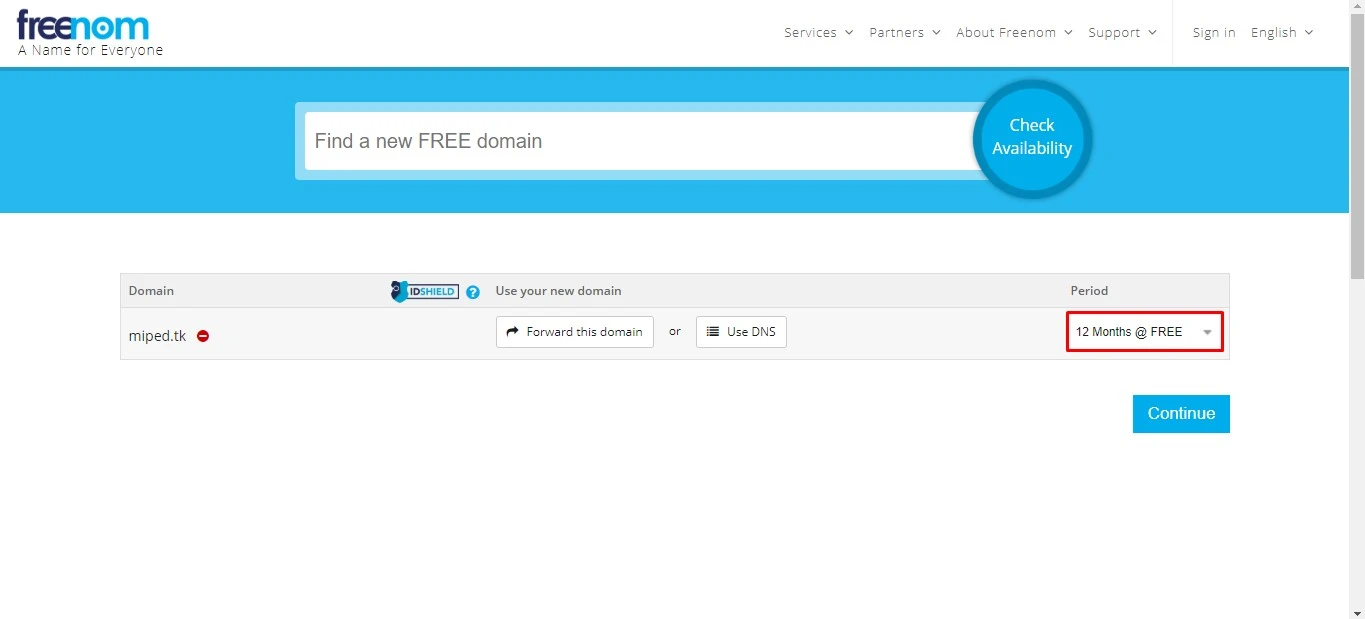
Task: Click the Find a new FREE domain field
Action: coord(640,141)
